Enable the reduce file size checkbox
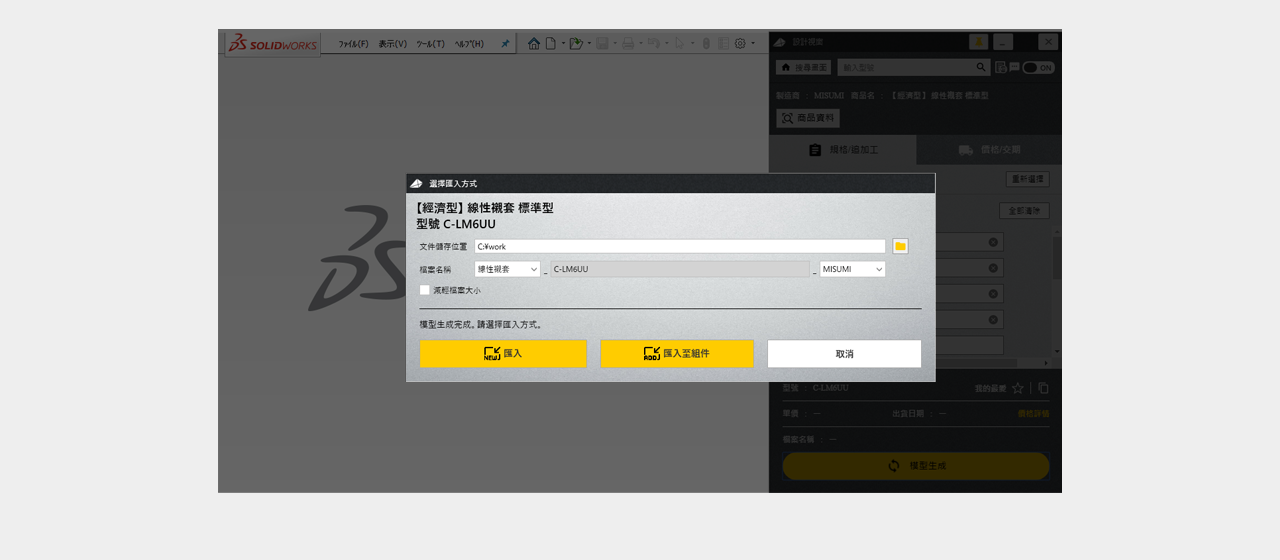The image size is (1280, 560). (x=425, y=290)
